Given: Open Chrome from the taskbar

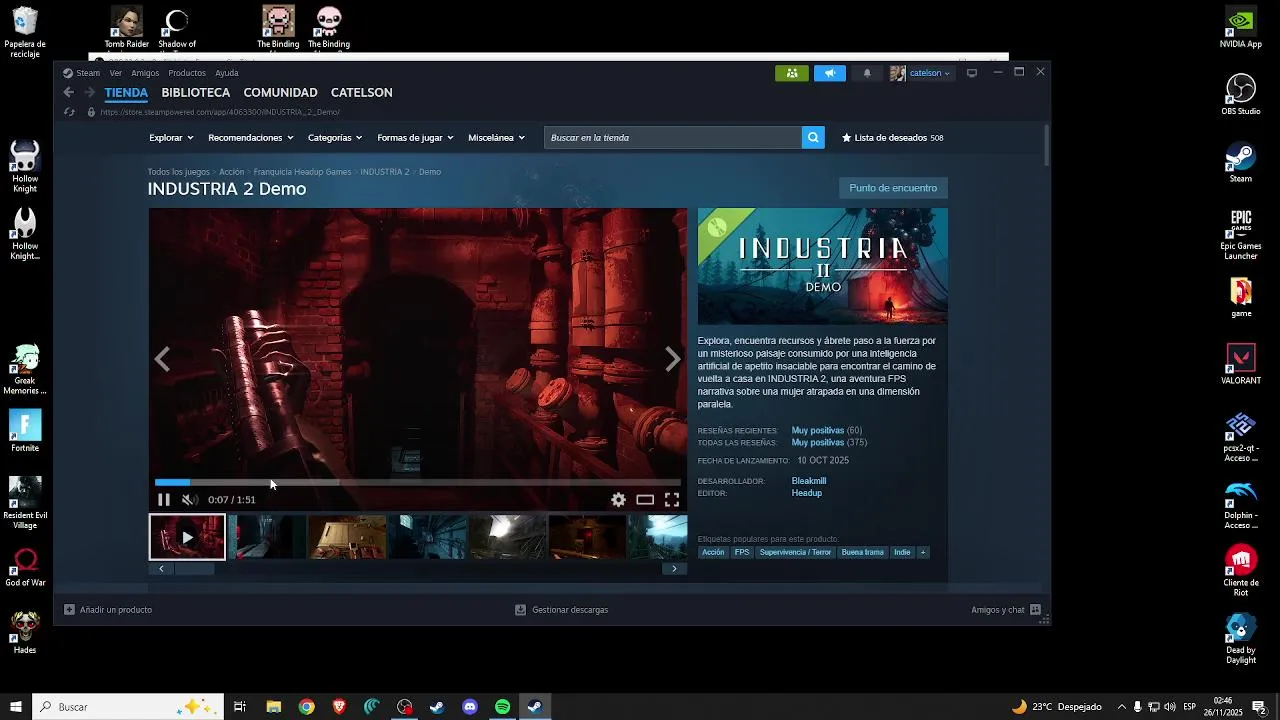Looking at the screenshot, I should point(306,707).
